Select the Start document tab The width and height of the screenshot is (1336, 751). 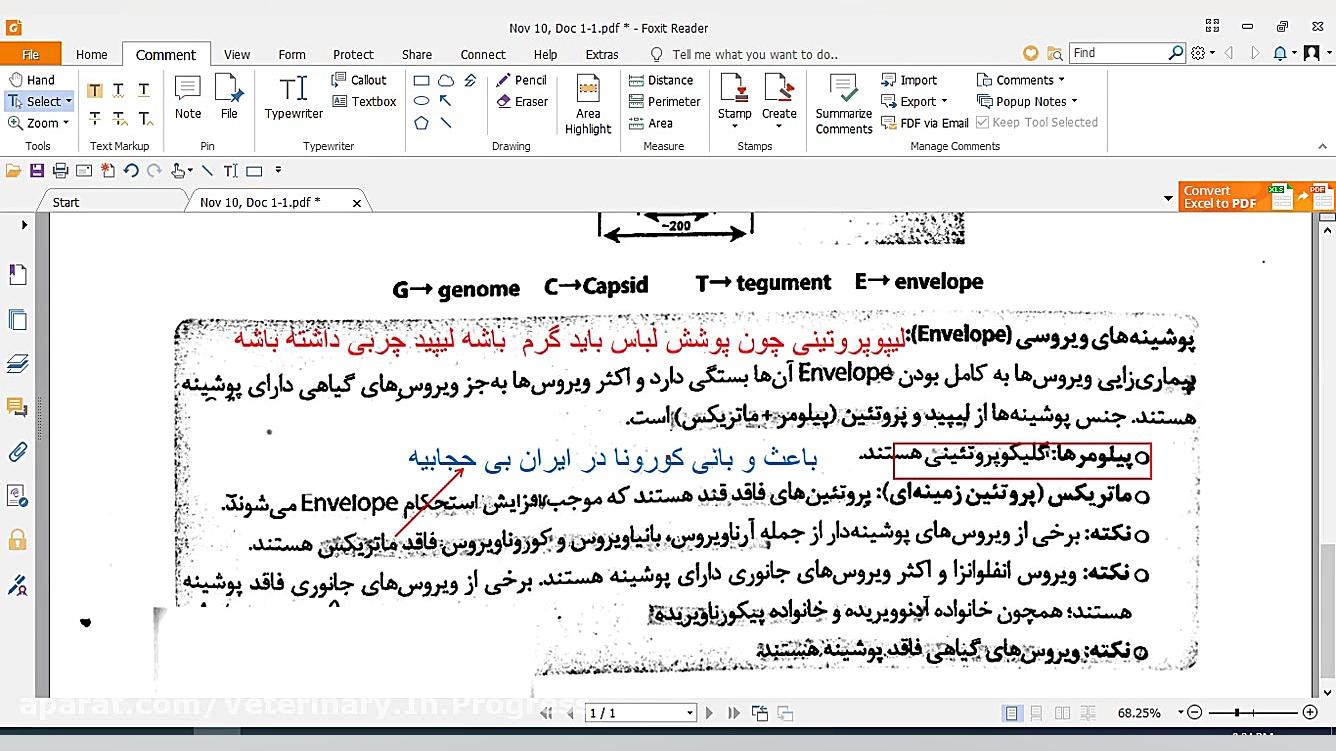click(65, 200)
